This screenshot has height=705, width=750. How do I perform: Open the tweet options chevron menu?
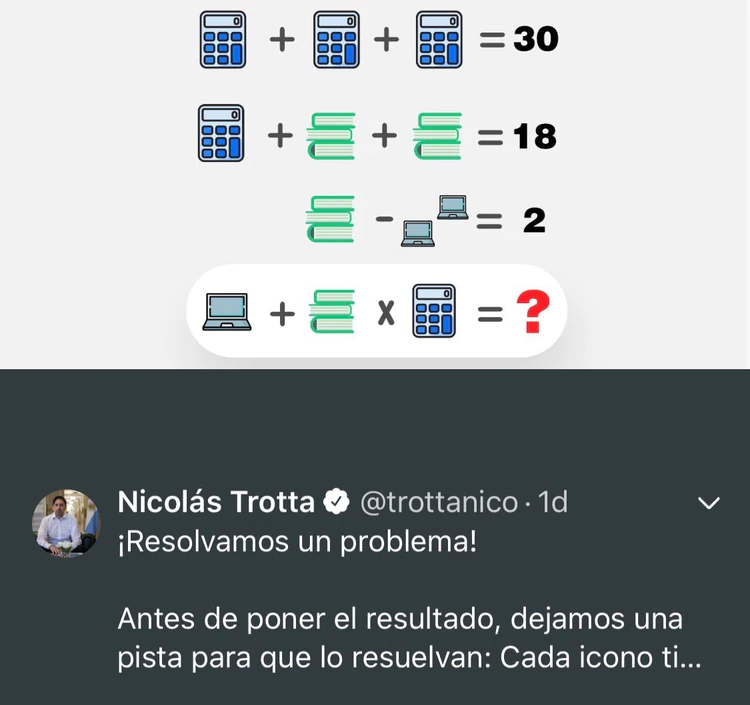click(708, 503)
